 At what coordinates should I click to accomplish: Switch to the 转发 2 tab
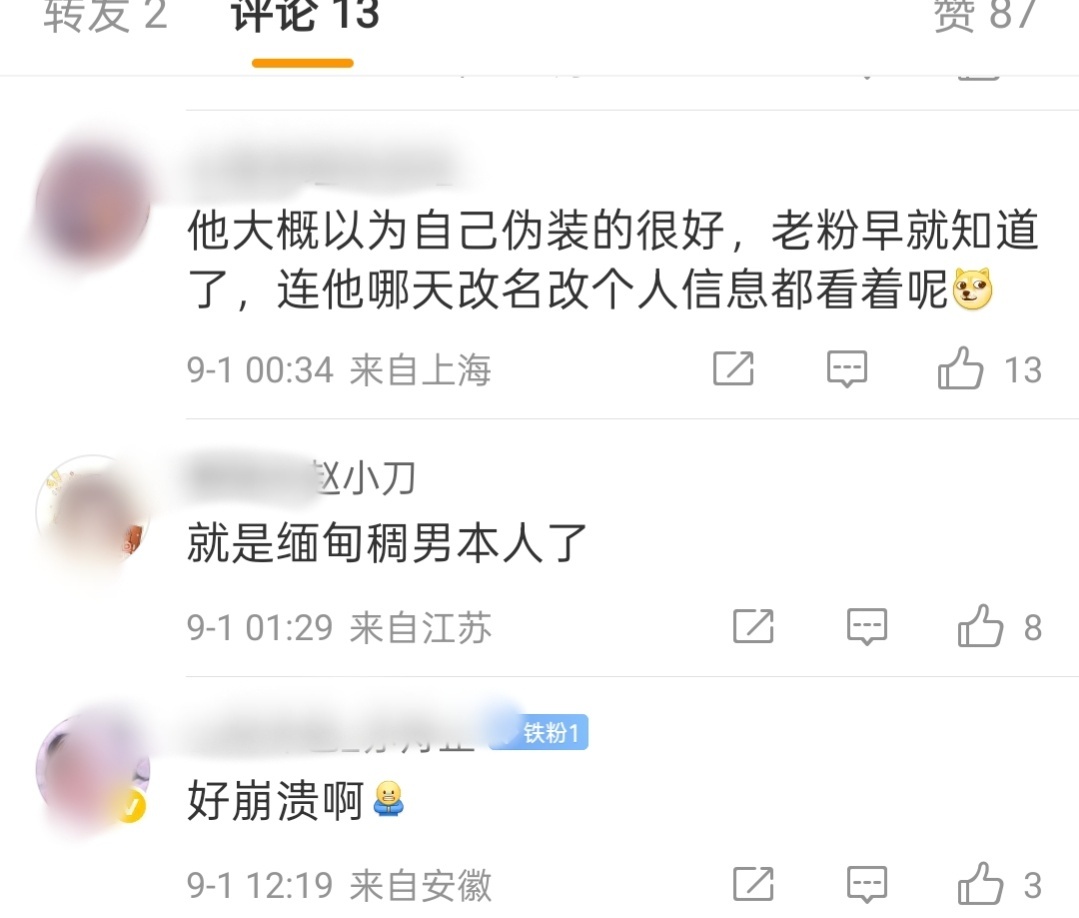tap(105, 15)
